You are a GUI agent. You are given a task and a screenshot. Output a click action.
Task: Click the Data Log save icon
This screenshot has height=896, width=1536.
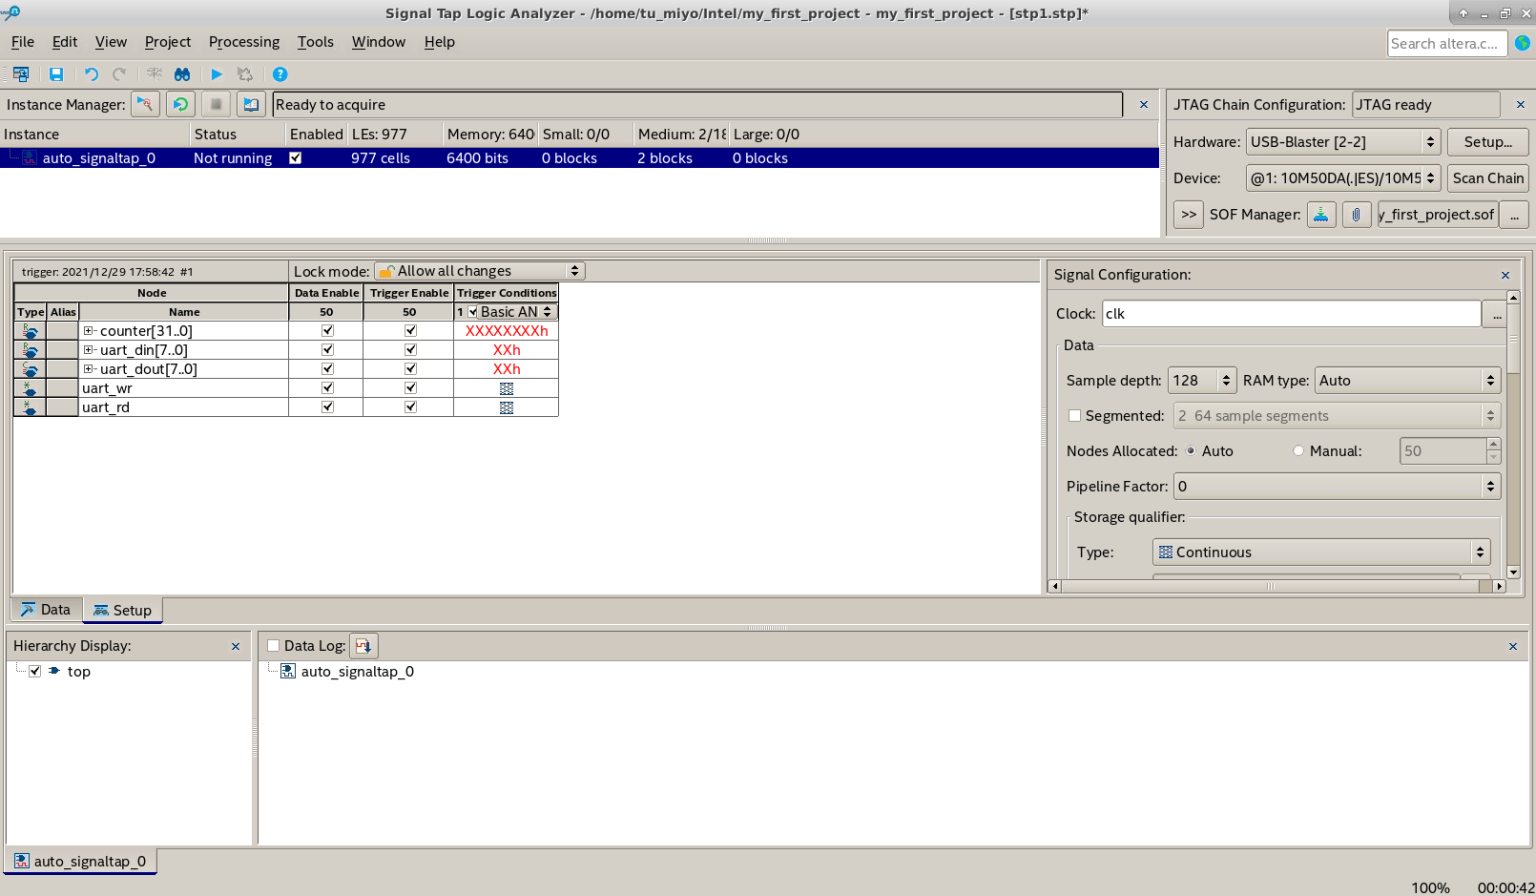pyautogui.click(x=363, y=646)
